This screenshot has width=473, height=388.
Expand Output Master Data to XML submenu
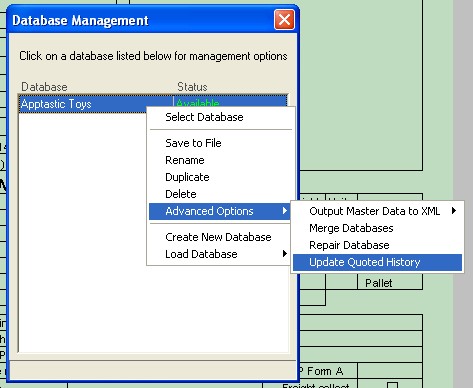point(377,211)
